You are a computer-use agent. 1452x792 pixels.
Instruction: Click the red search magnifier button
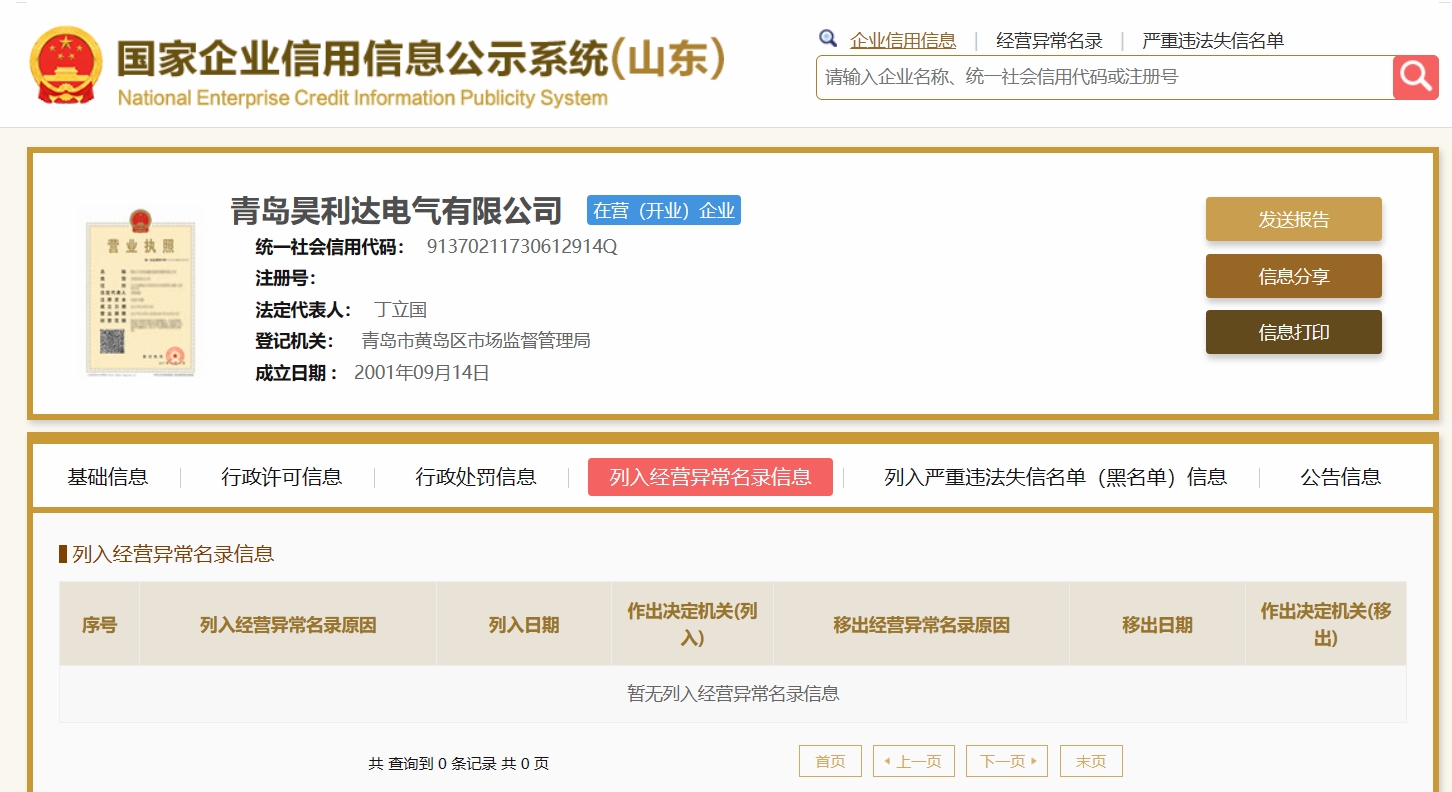[x=1415, y=77]
